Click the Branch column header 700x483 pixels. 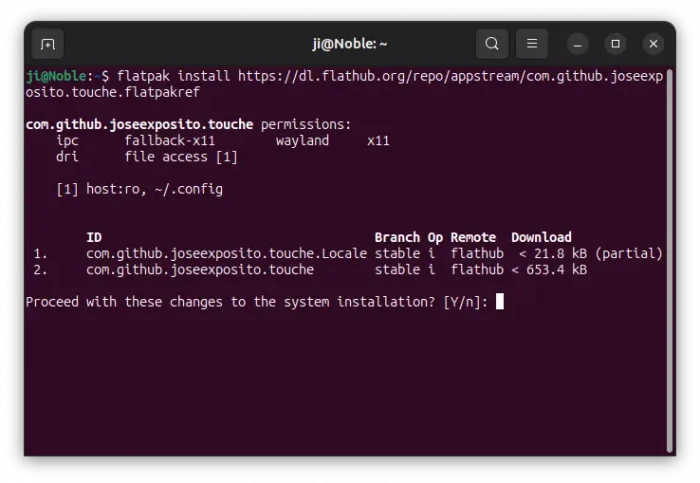coord(397,237)
